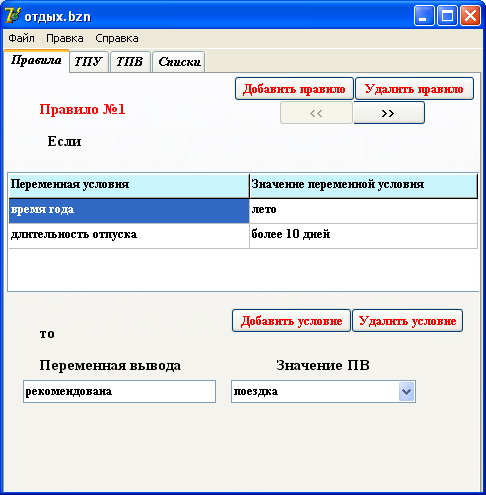Click the application icon in title bar
This screenshot has width=486, height=495.
12,16
